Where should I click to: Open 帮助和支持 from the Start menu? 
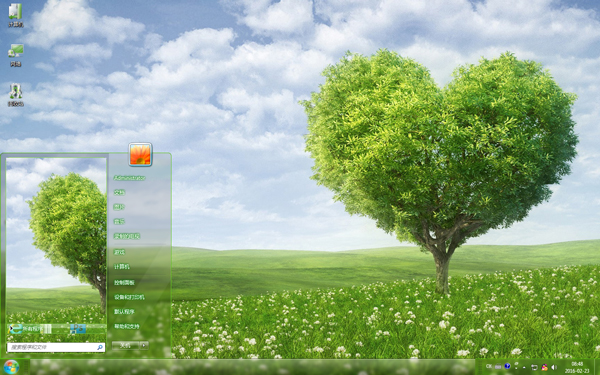point(127,326)
